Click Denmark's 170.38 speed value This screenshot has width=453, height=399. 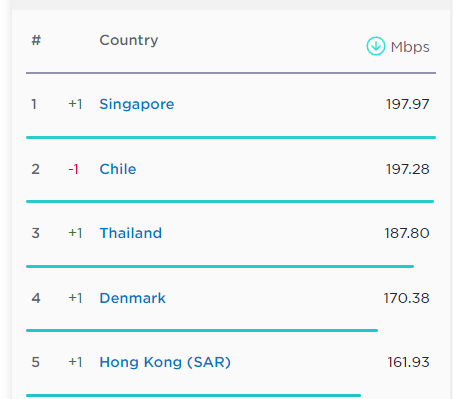[x=406, y=298]
